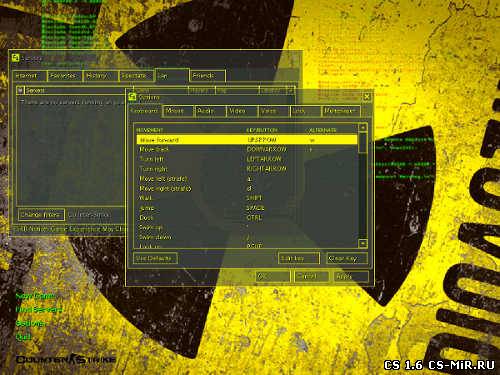Switch to the Friends tab
Screen dimensions: 500x375
207,76
